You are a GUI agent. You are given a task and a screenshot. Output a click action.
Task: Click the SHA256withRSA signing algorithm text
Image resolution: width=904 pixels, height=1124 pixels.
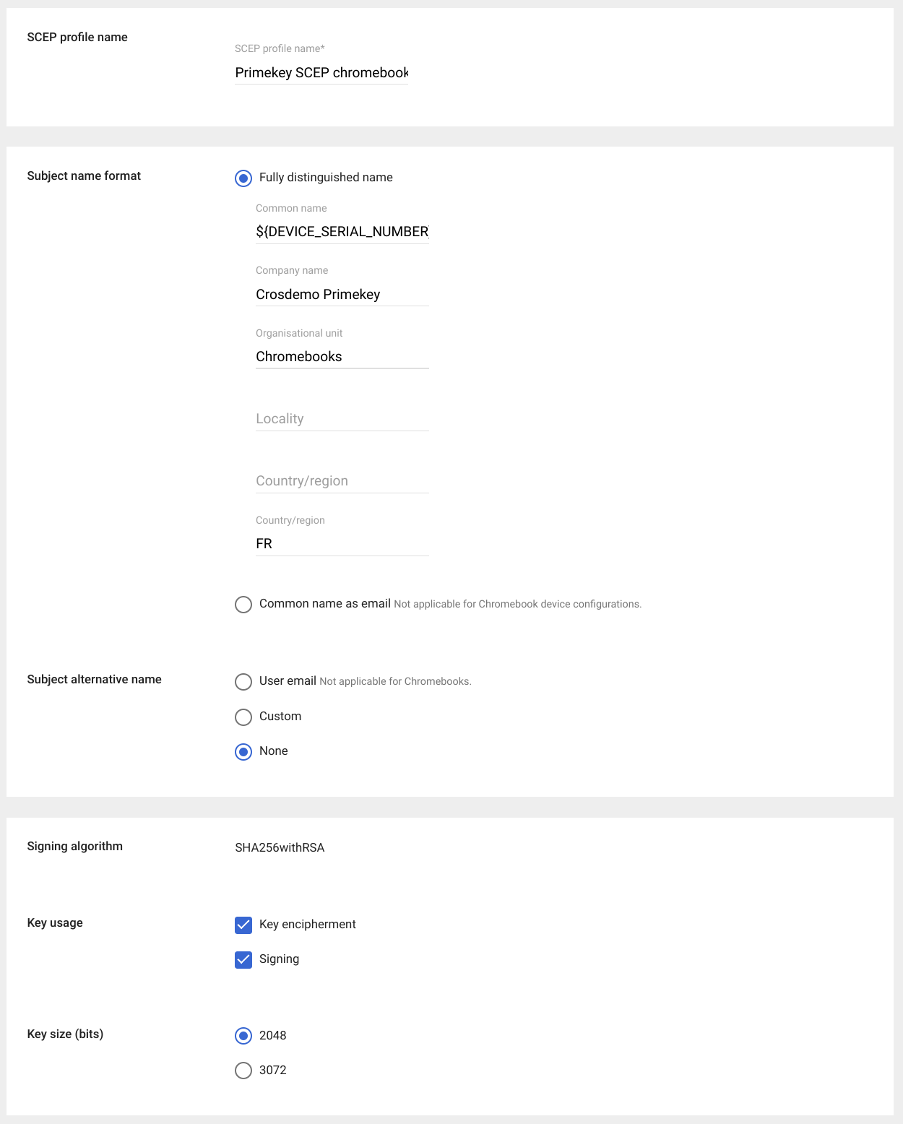(x=279, y=848)
